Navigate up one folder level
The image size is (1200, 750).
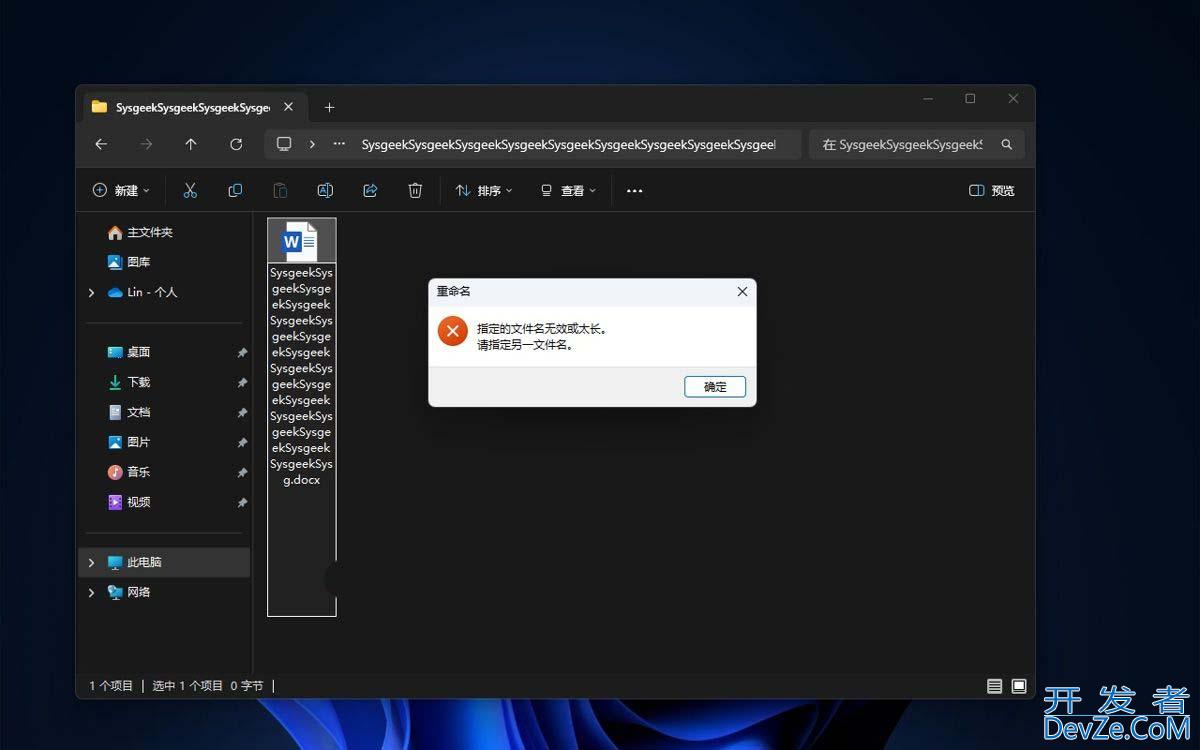tap(191, 144)
